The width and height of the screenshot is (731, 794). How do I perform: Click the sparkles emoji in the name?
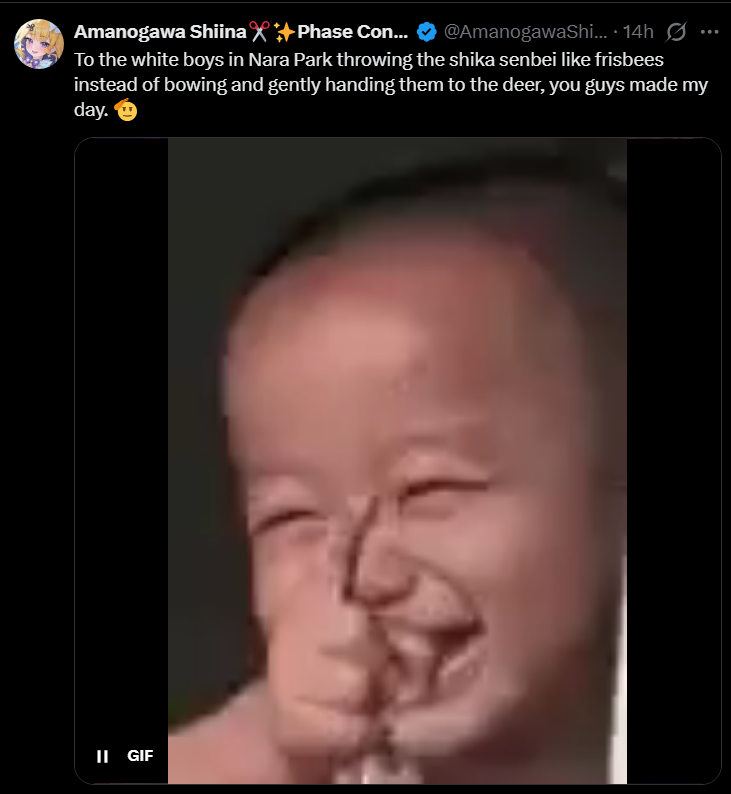284,32
